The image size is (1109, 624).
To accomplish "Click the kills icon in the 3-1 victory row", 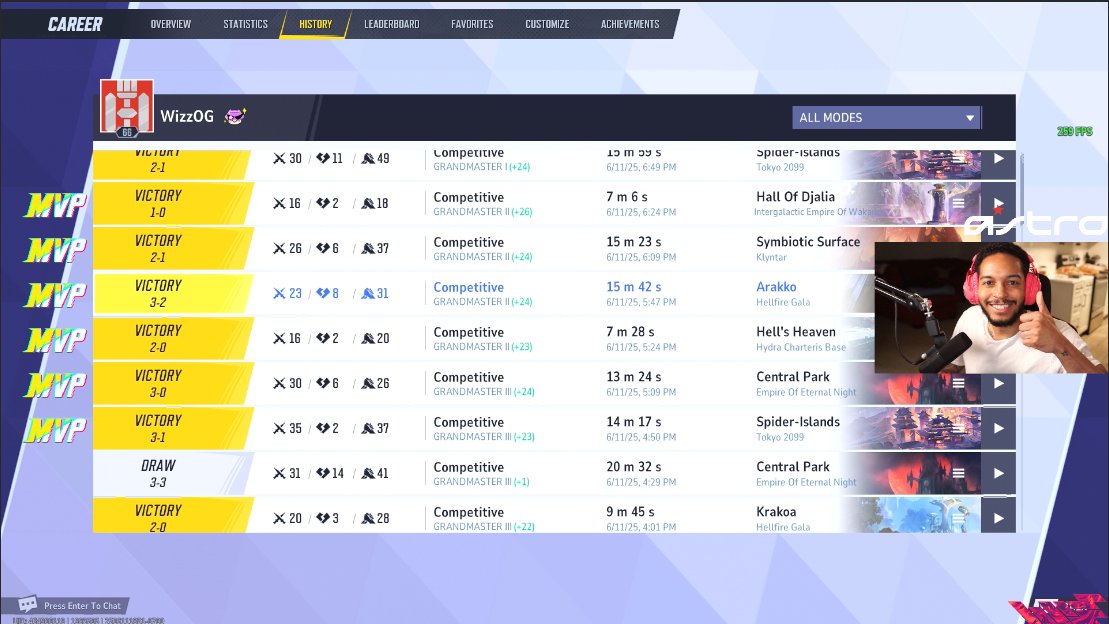I will coord(279,429).
